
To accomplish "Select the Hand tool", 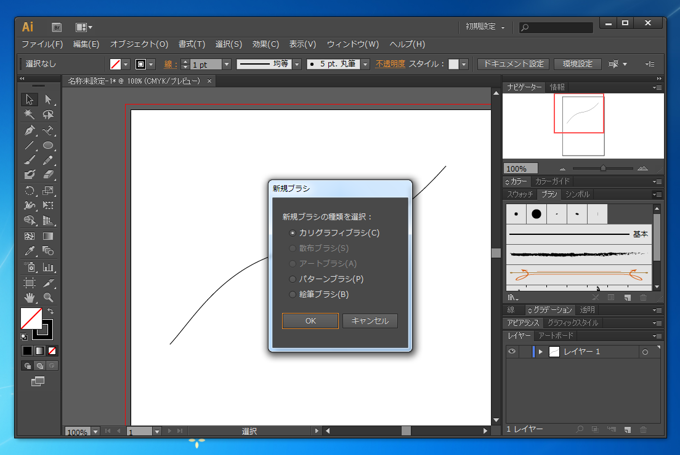I will [29, 298].
